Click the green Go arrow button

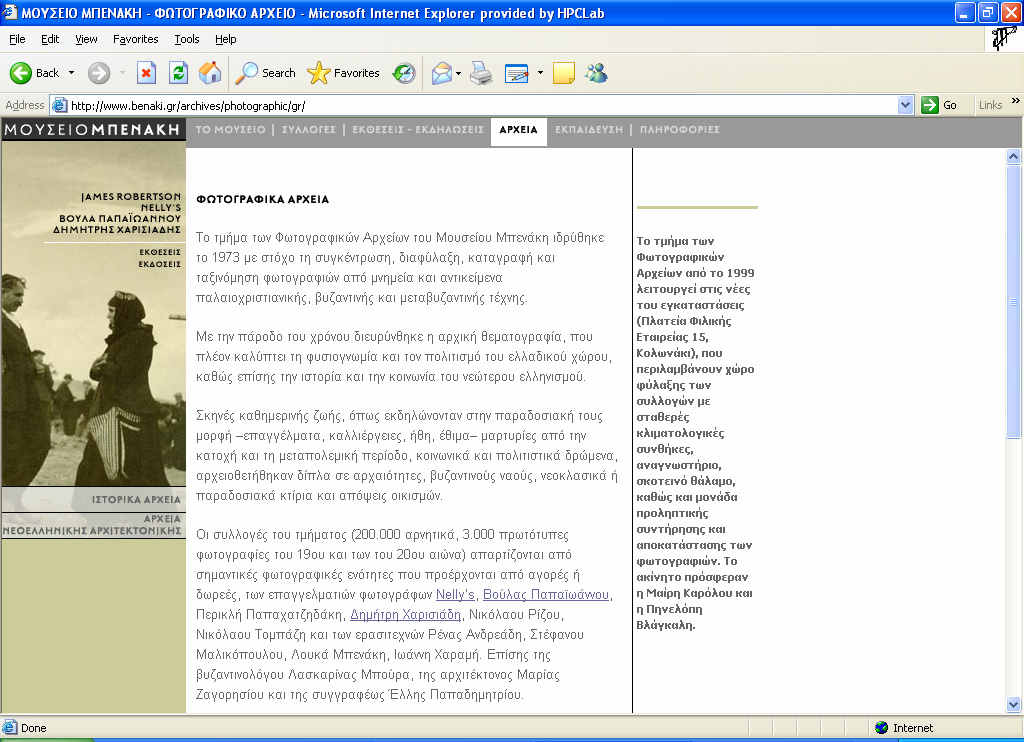click(x=929, y=105)
